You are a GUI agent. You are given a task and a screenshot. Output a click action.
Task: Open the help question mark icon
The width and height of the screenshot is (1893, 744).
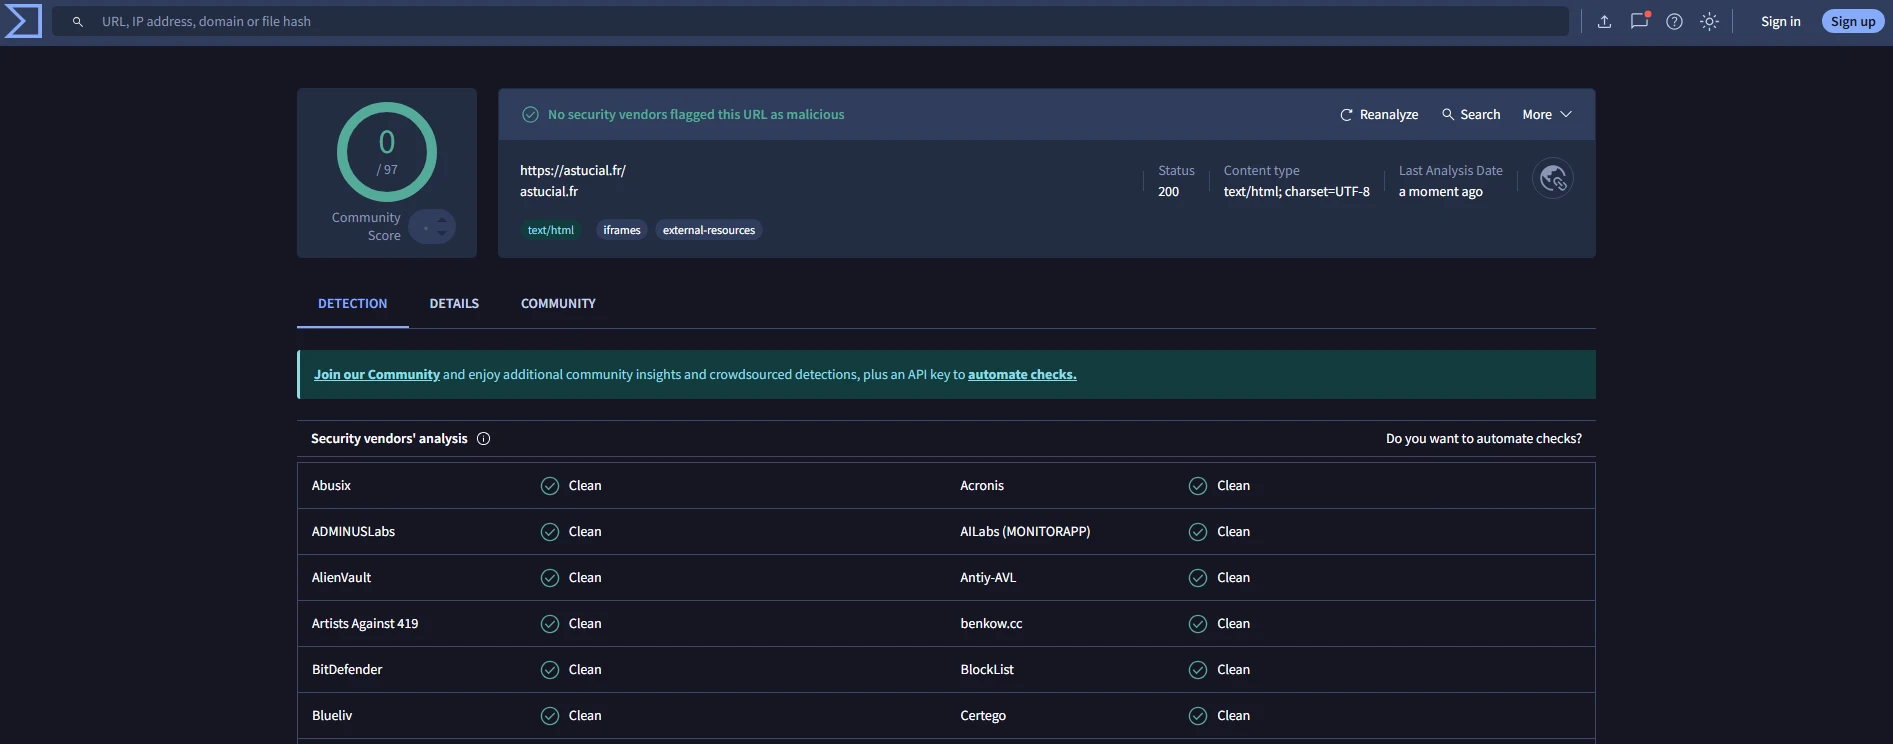1674,21
